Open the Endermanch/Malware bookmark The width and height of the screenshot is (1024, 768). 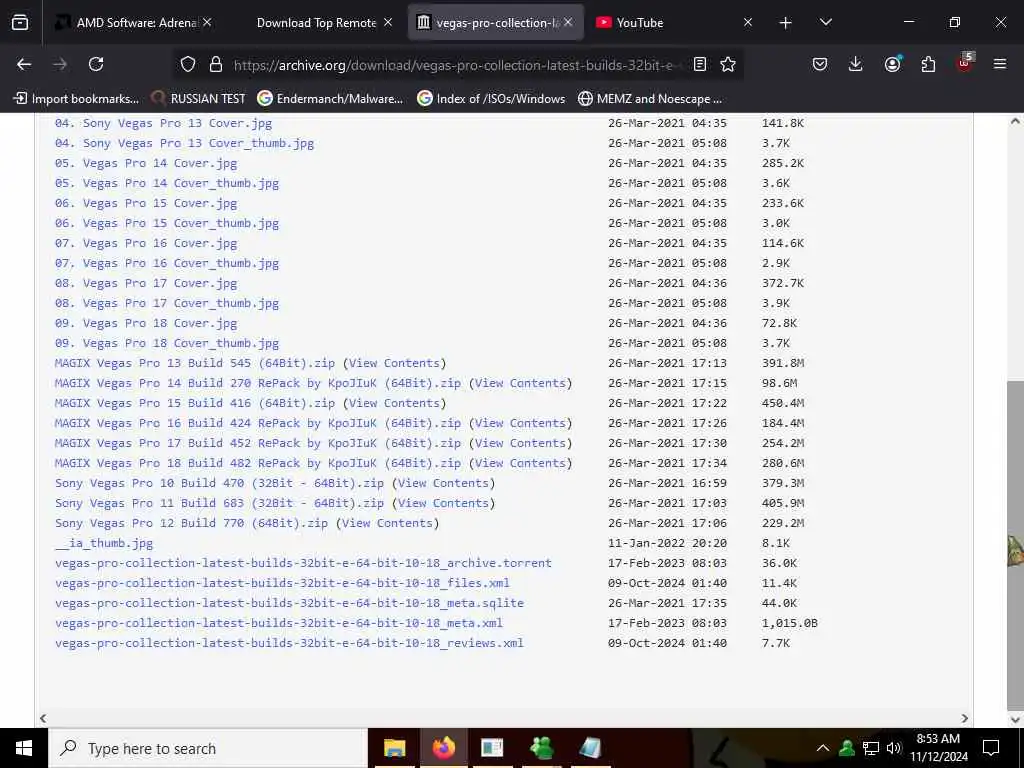(x=330, y=99)
